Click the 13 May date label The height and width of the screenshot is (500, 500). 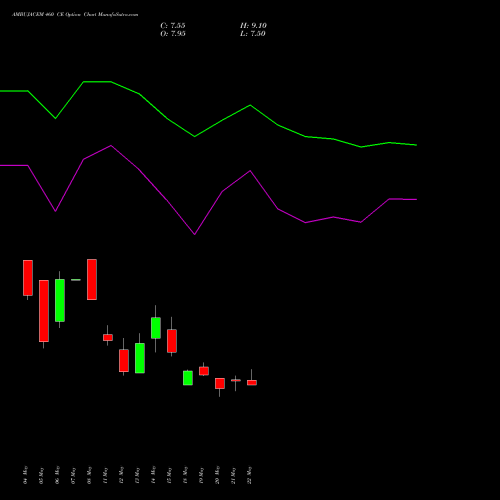pos(138,475)
